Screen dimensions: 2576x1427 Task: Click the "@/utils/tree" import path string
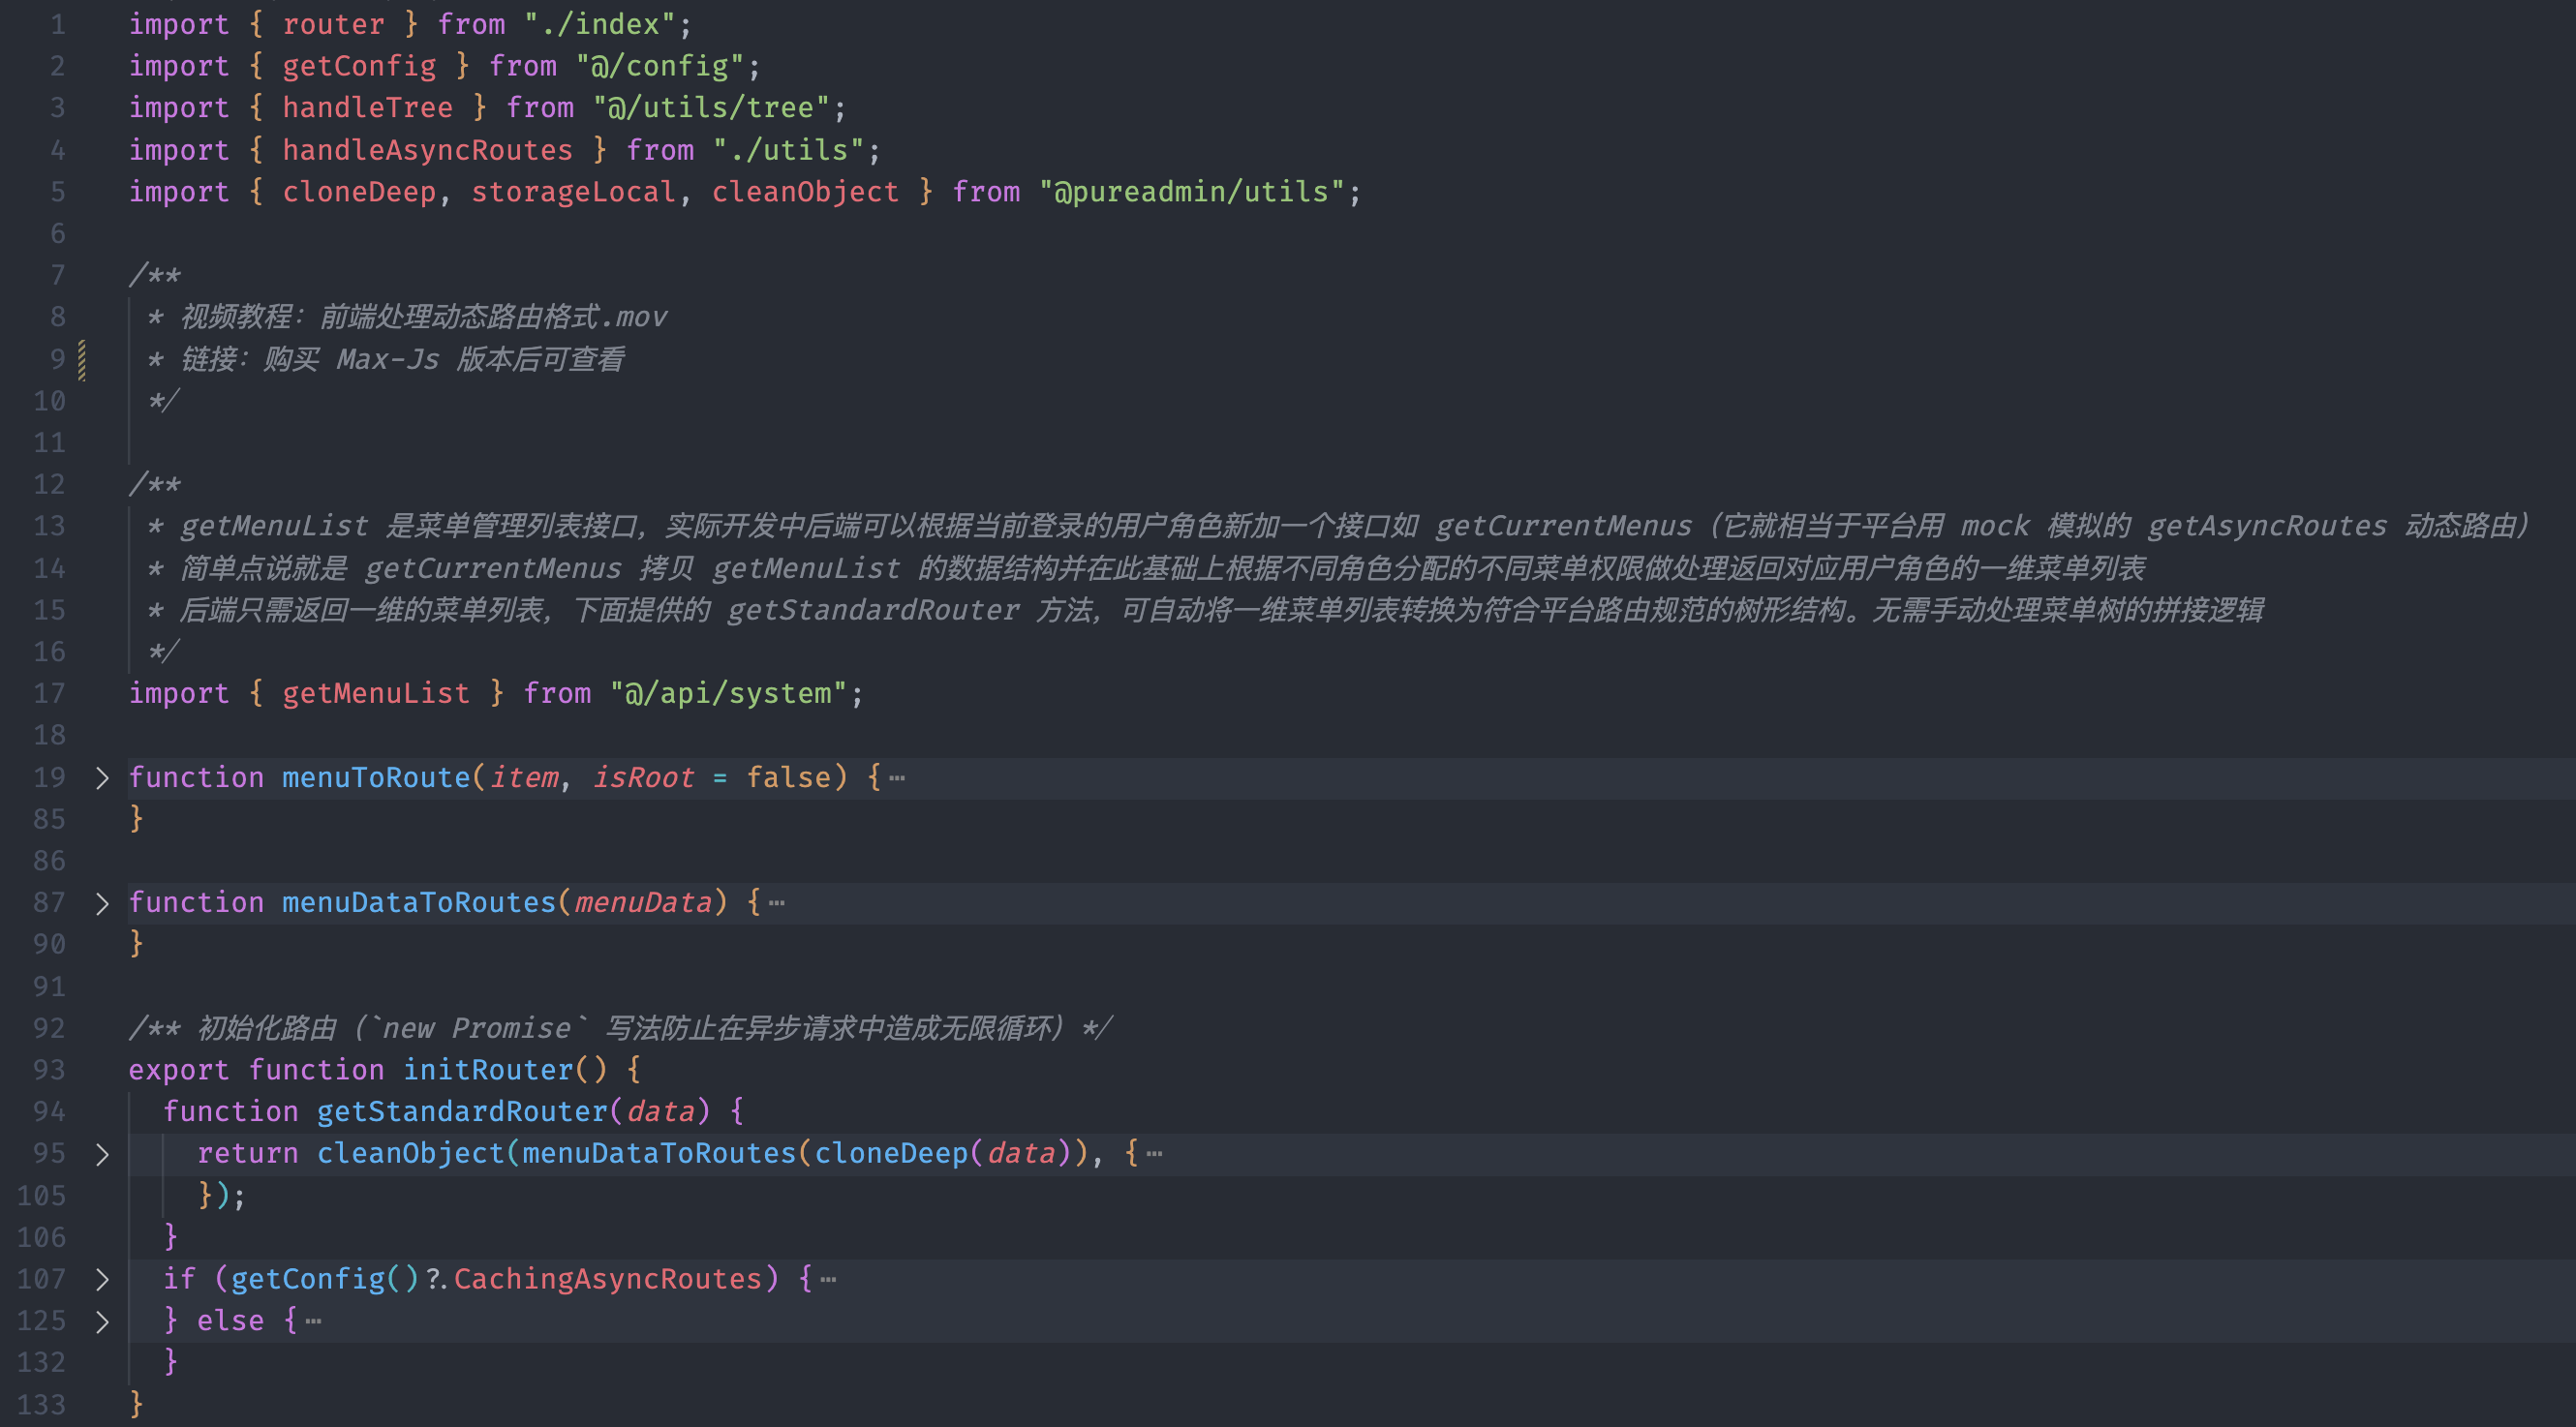pos(711,108)
